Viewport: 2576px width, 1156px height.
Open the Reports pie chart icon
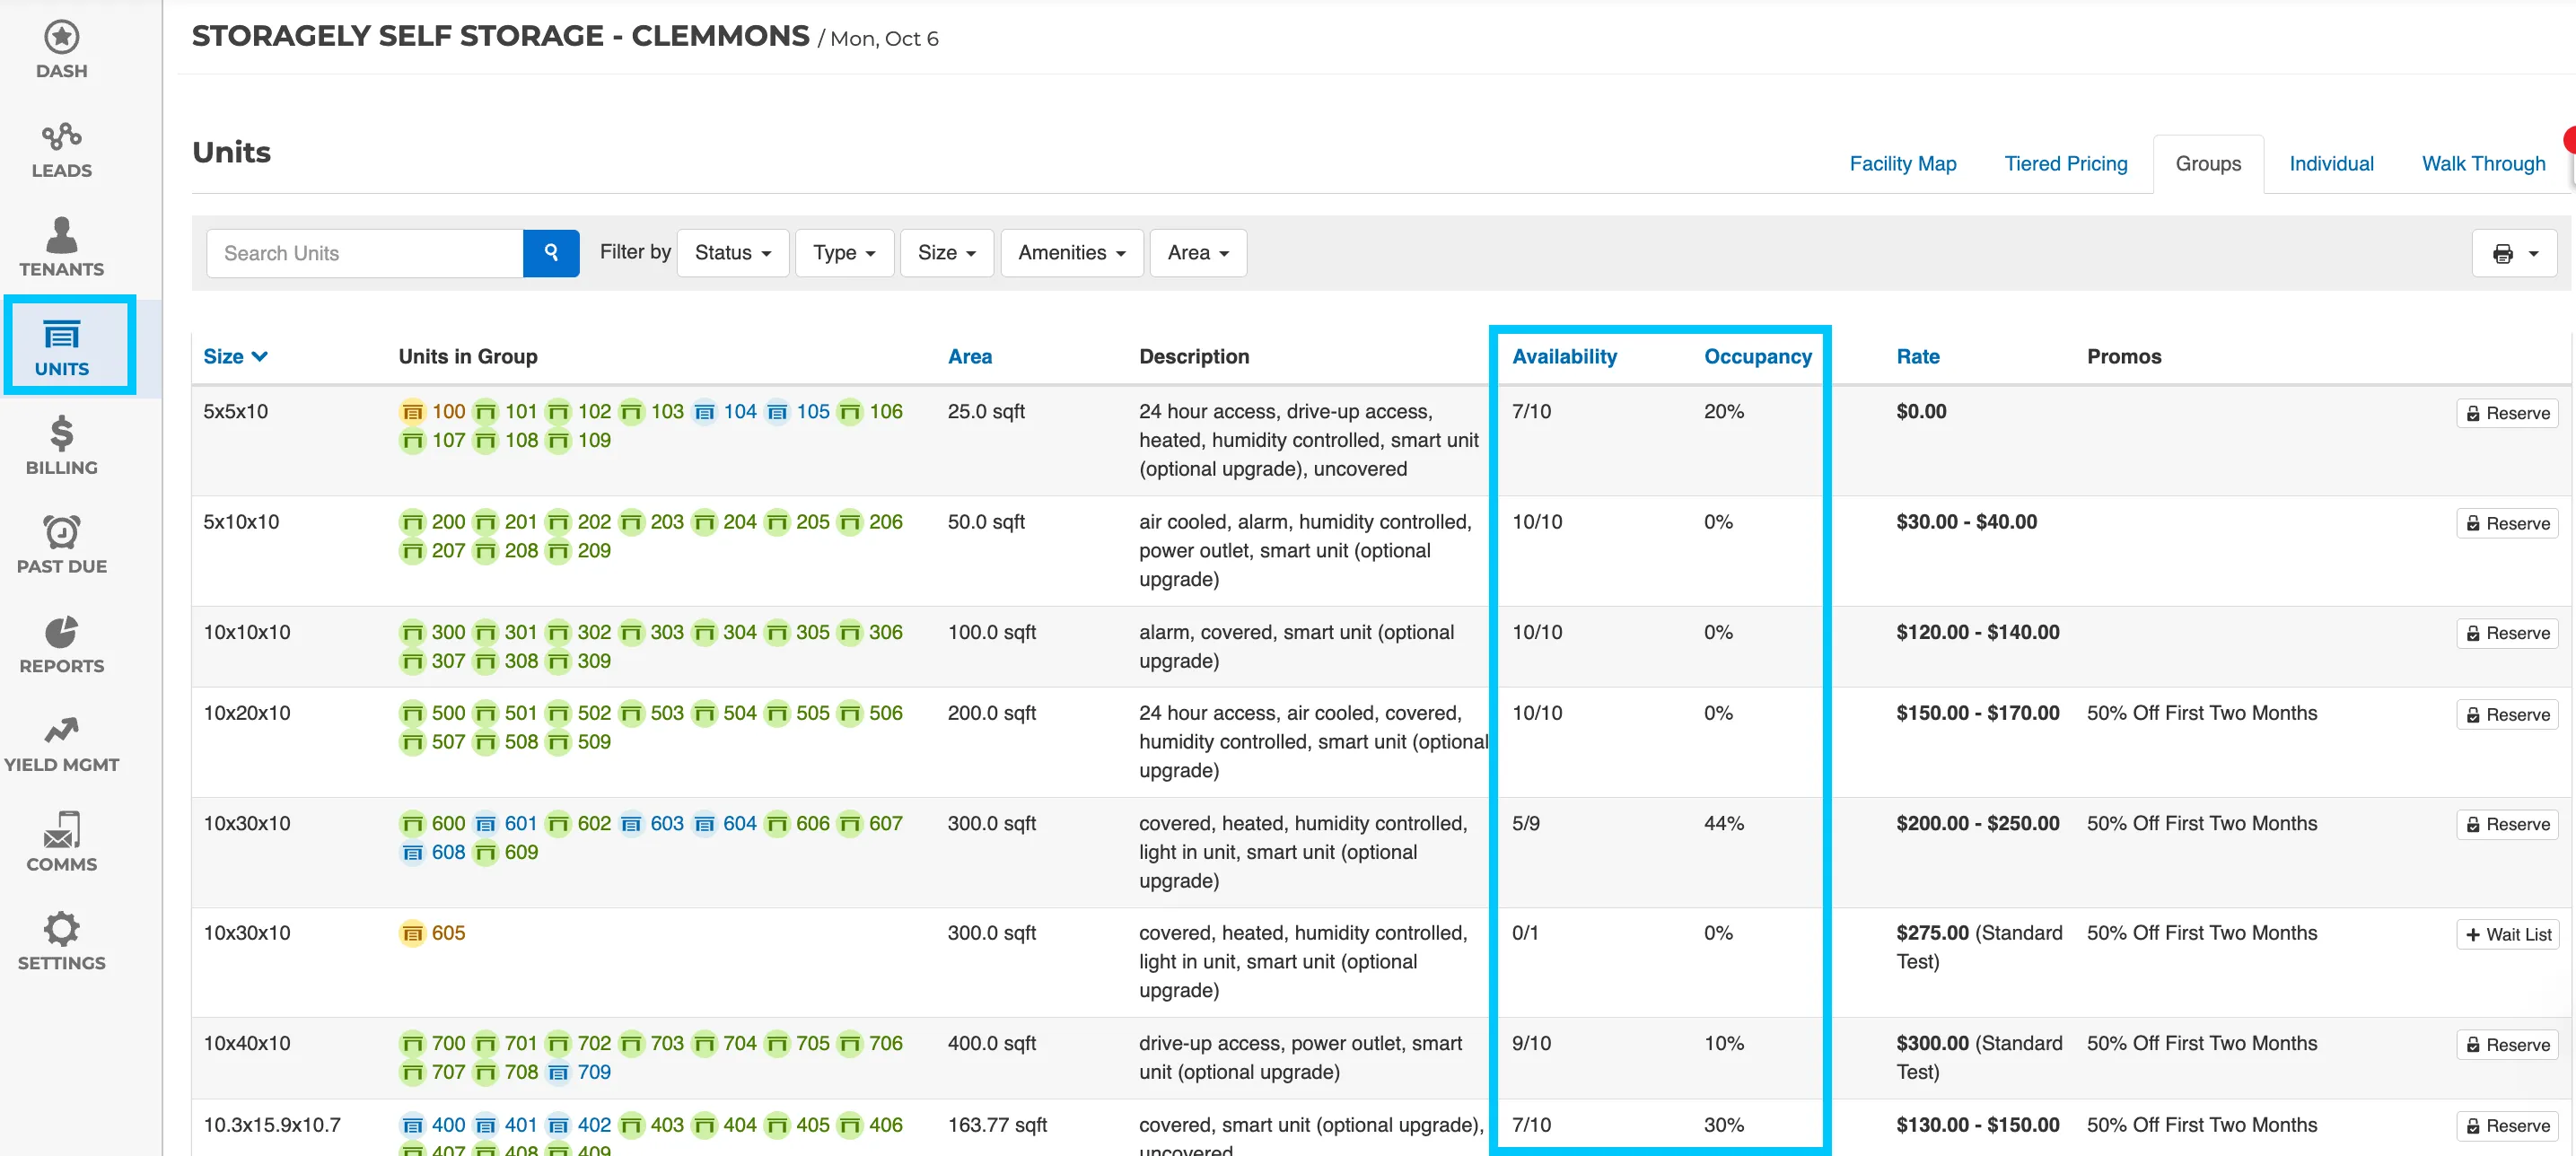pos(61,632)
